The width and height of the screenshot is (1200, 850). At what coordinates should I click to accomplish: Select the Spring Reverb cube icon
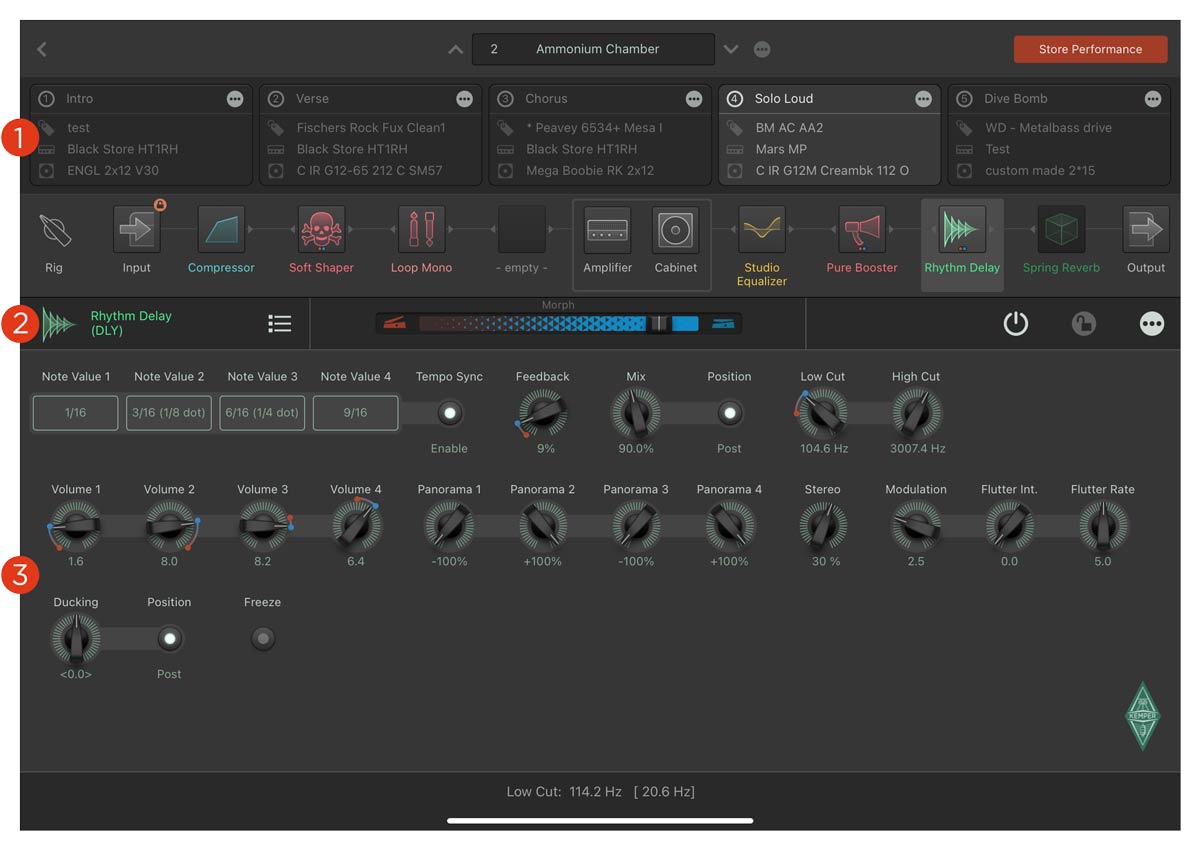[x=1061, y=230]
